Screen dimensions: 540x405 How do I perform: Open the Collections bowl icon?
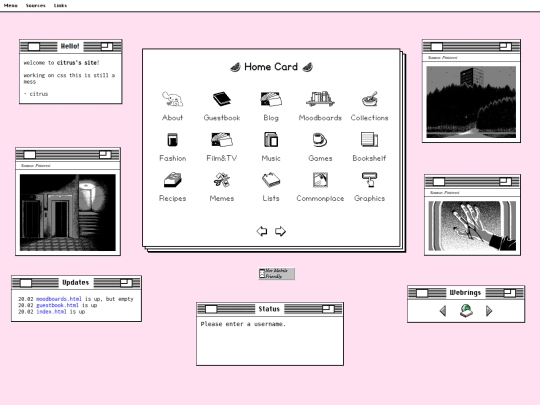click(x=370, y=99)
